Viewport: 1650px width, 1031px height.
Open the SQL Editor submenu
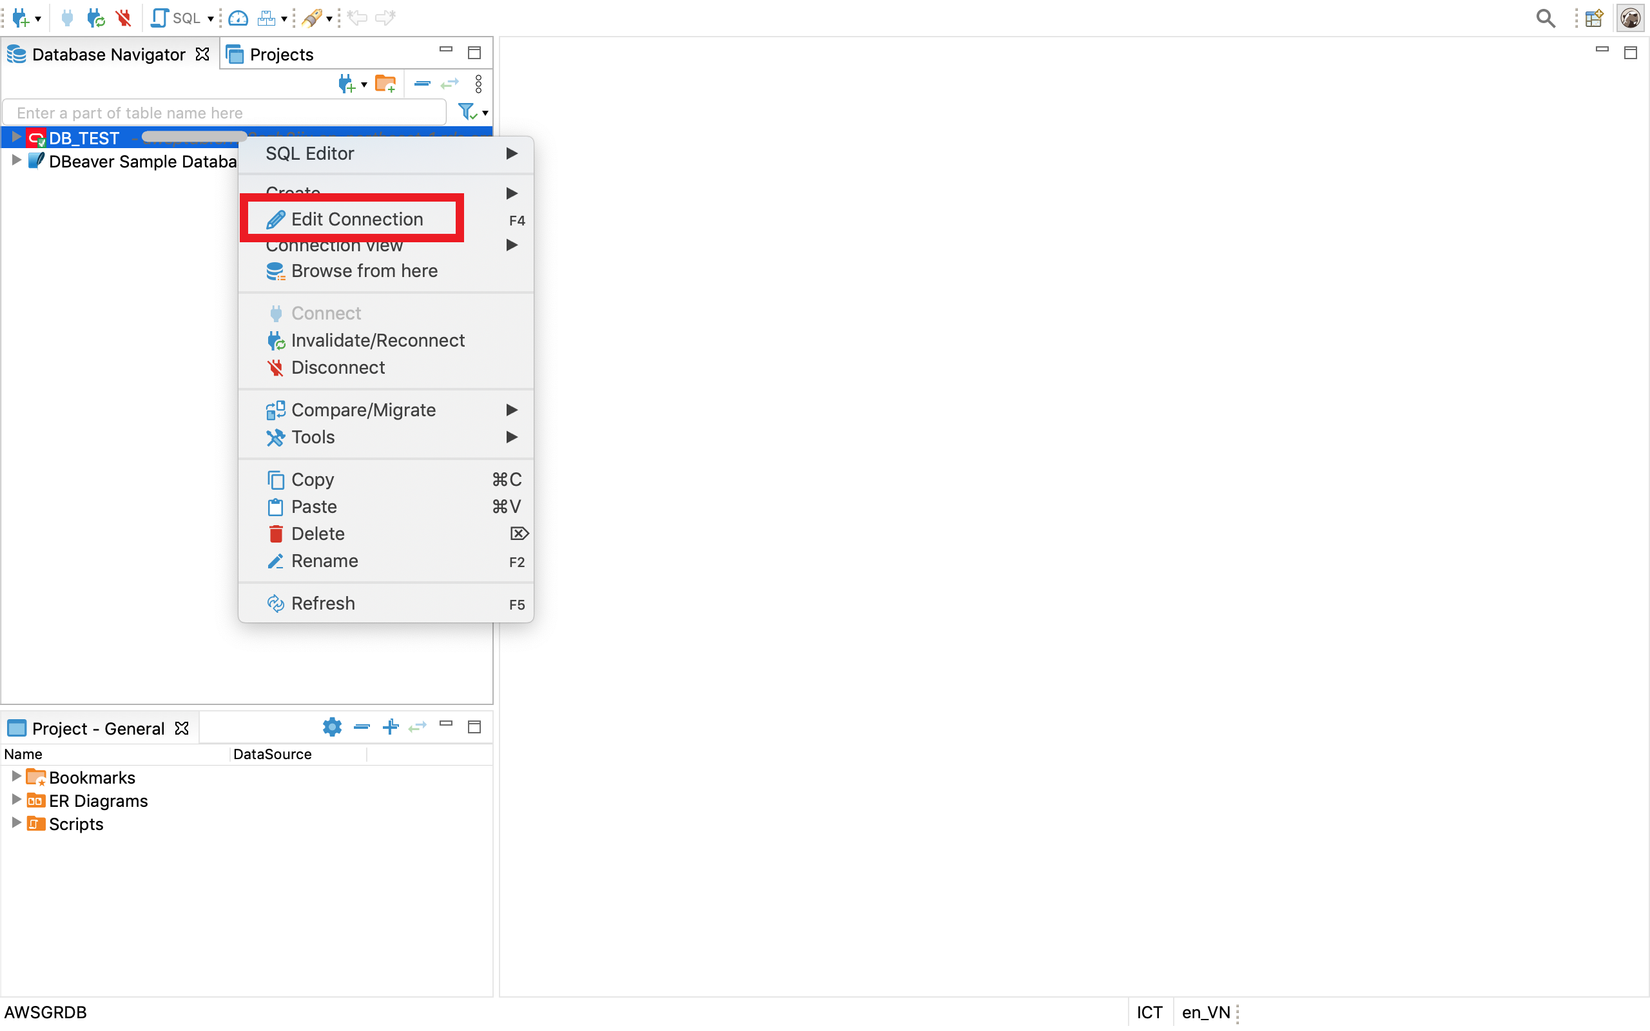point(386,153)
